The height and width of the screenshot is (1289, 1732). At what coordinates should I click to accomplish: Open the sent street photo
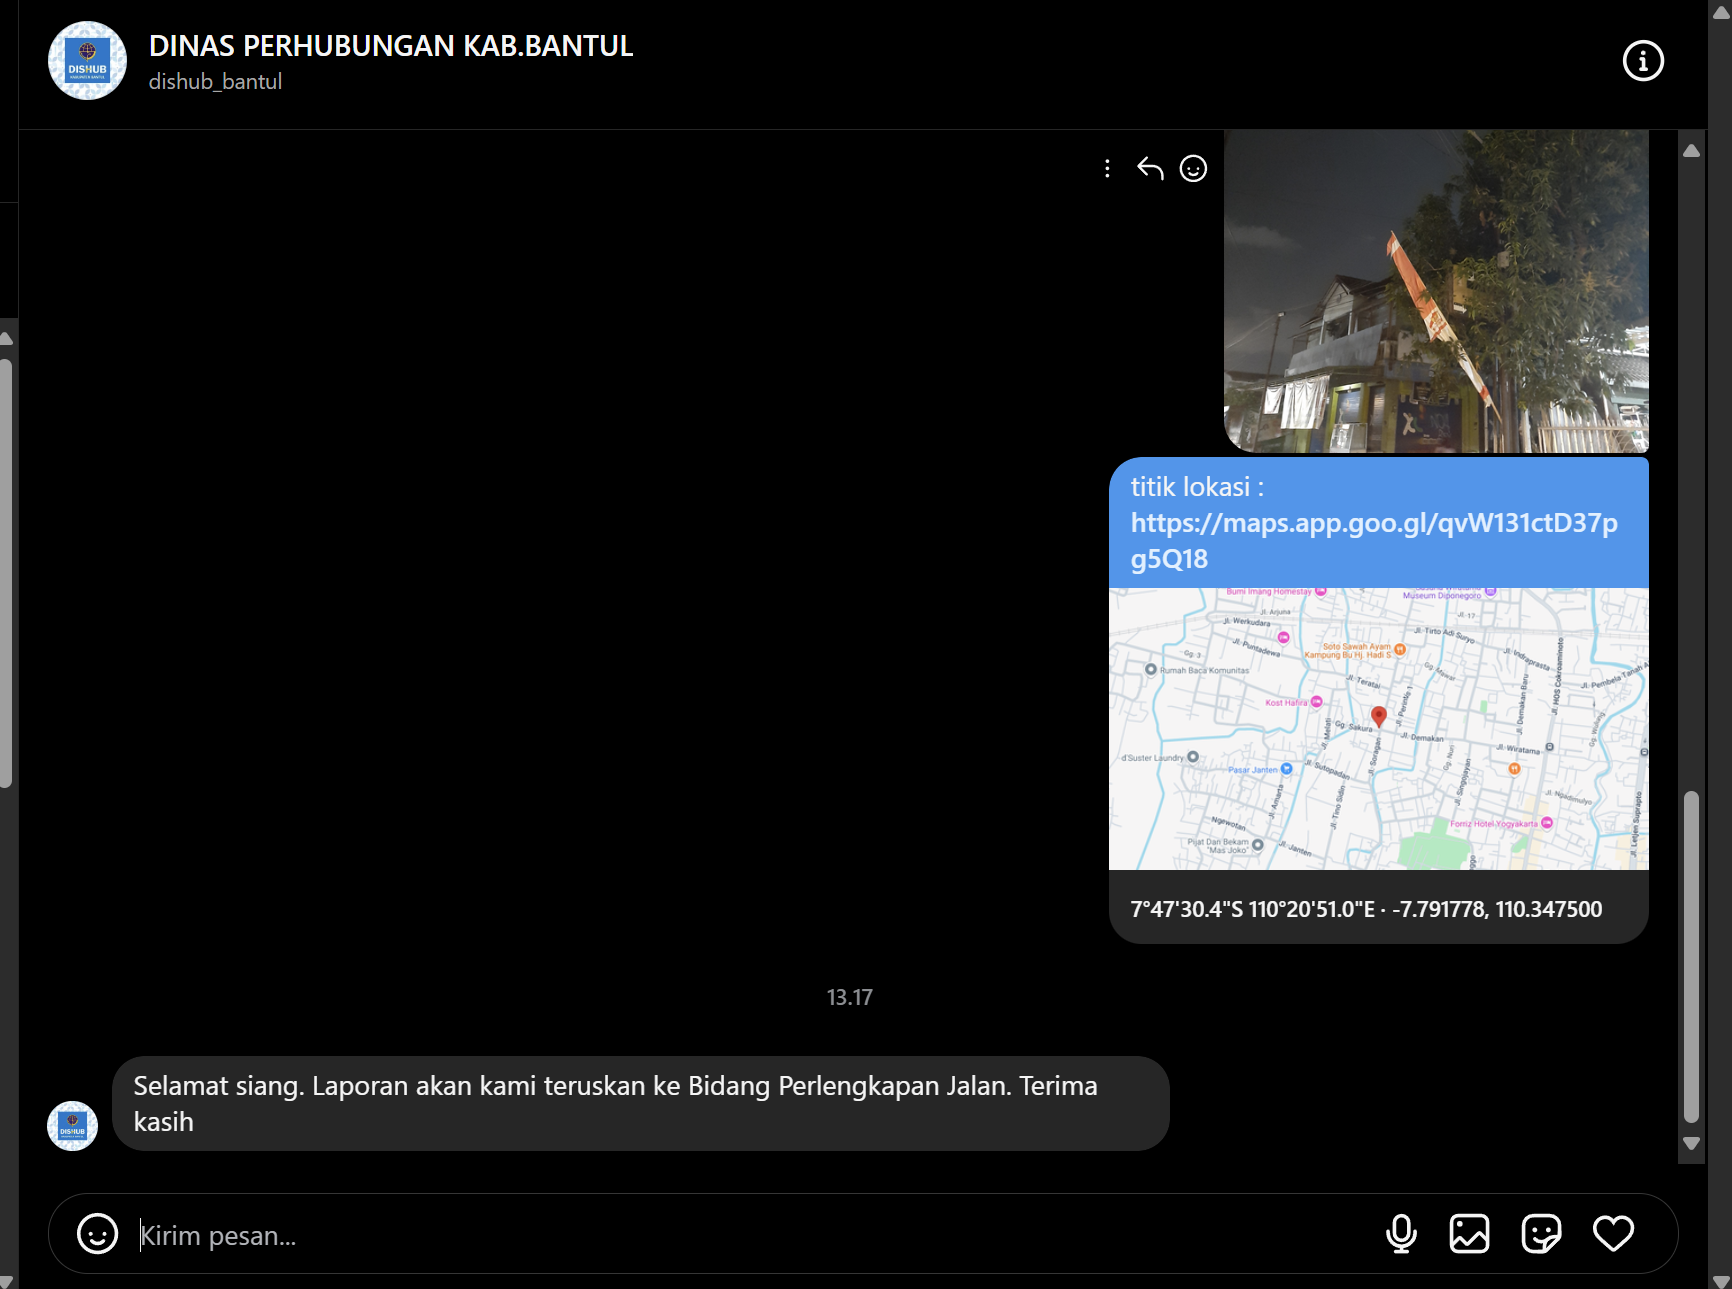point(1436,291)
